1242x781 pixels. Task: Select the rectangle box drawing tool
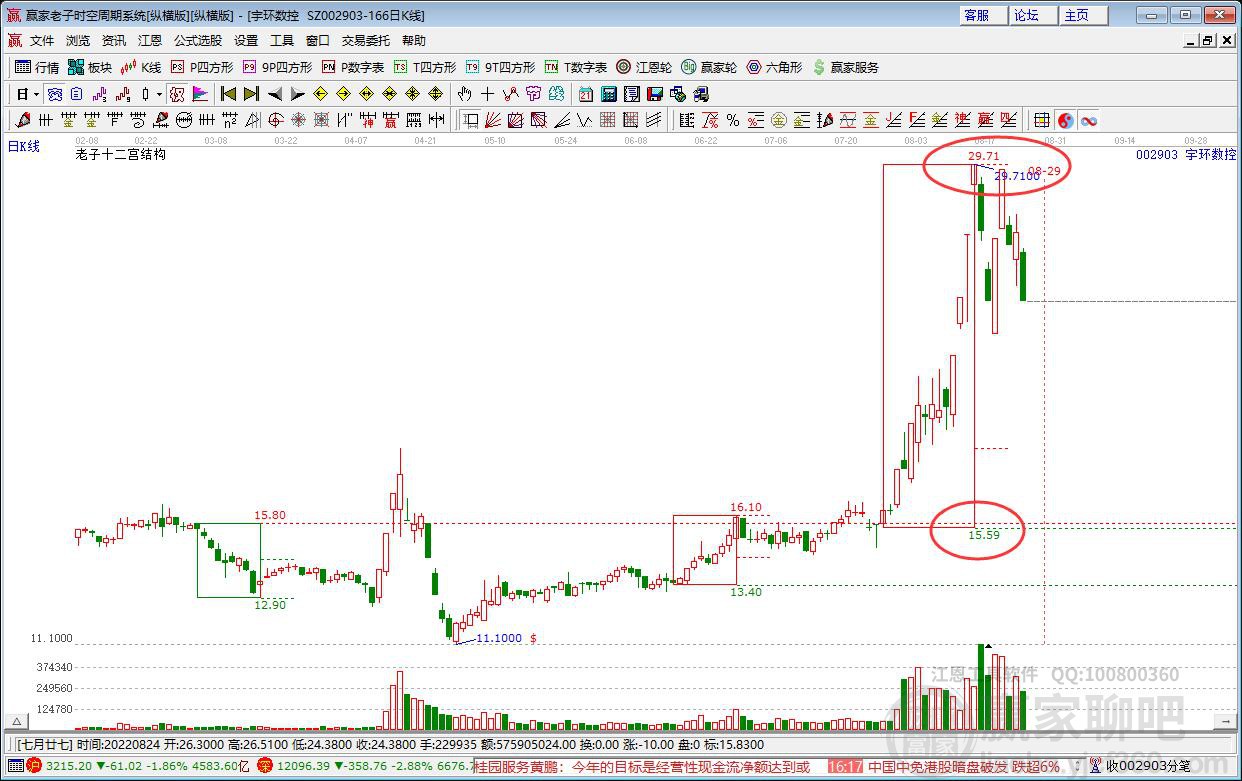tap(470, 120)
